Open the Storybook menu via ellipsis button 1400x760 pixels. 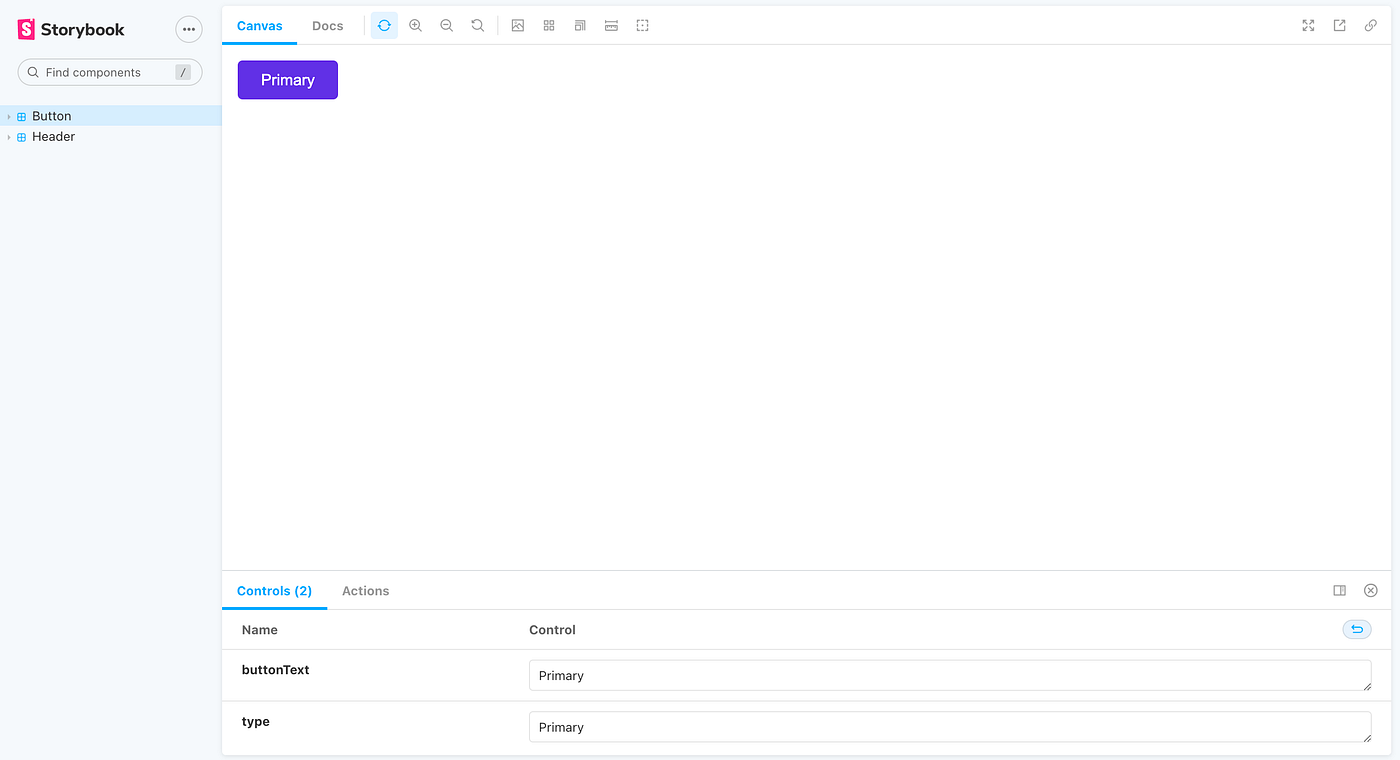pos(188,29)
